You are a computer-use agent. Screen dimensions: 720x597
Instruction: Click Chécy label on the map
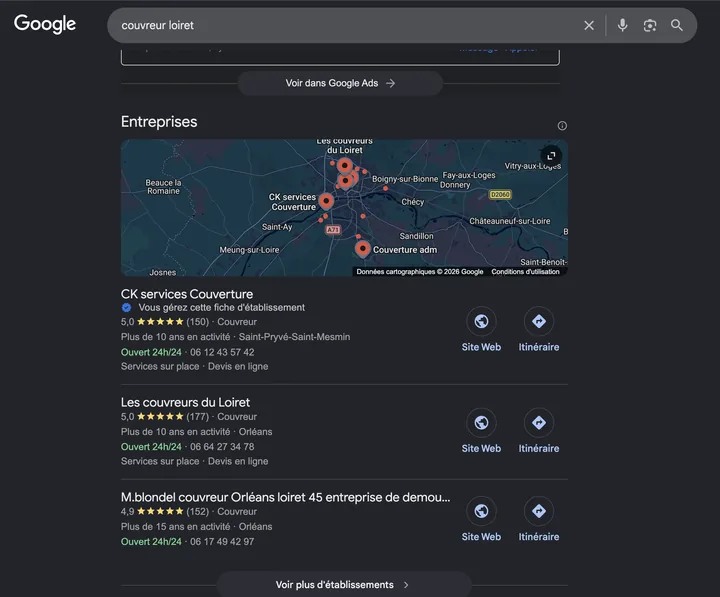point(413,202)
